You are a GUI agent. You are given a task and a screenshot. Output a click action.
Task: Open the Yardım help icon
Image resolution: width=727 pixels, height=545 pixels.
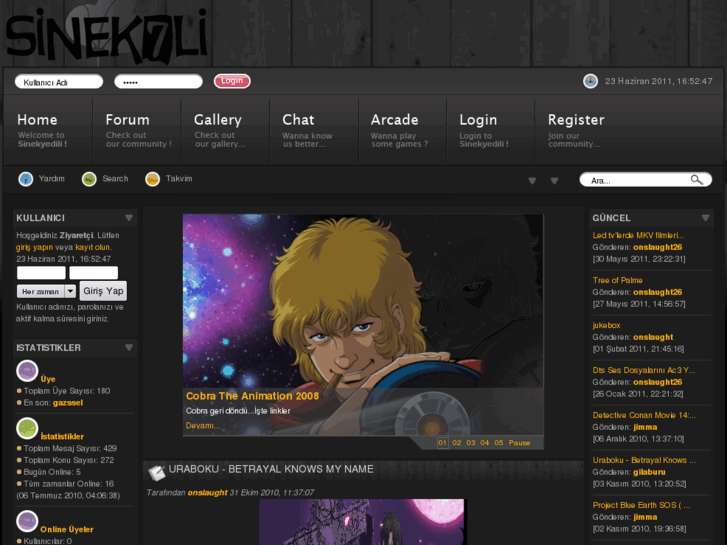pos(26,179)
